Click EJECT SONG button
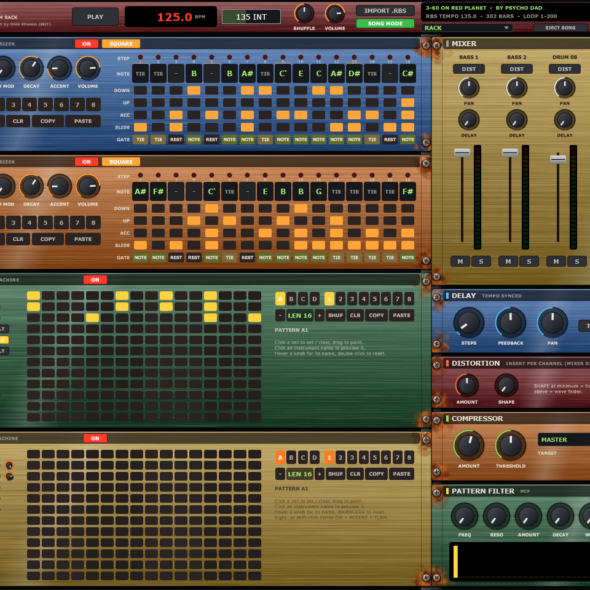Viewport: 590px width, 590px height. (560, 28)
